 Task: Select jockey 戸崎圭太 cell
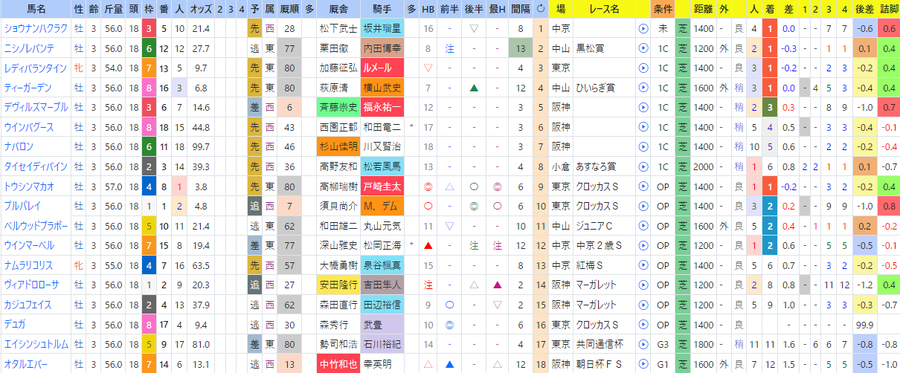click(382, 186)
